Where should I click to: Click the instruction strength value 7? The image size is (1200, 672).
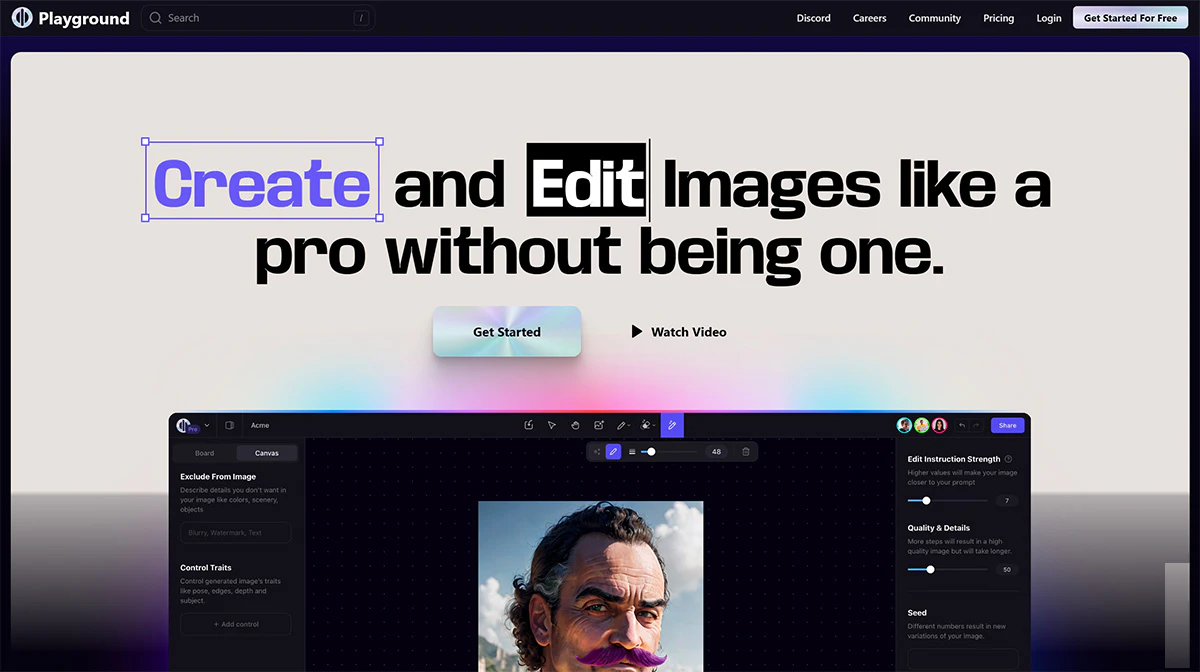pos(1006,501)
